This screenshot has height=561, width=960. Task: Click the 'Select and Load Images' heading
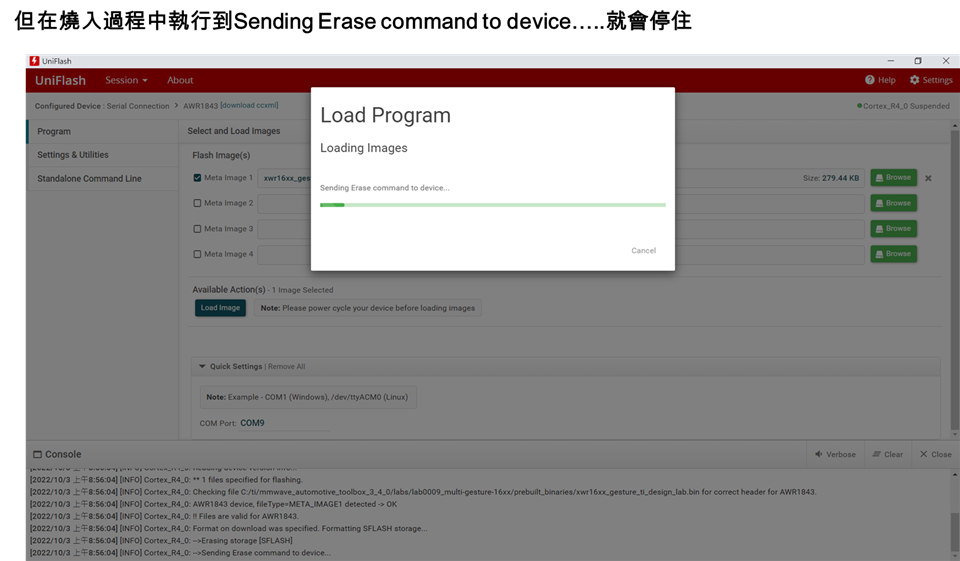click(234, 131)
